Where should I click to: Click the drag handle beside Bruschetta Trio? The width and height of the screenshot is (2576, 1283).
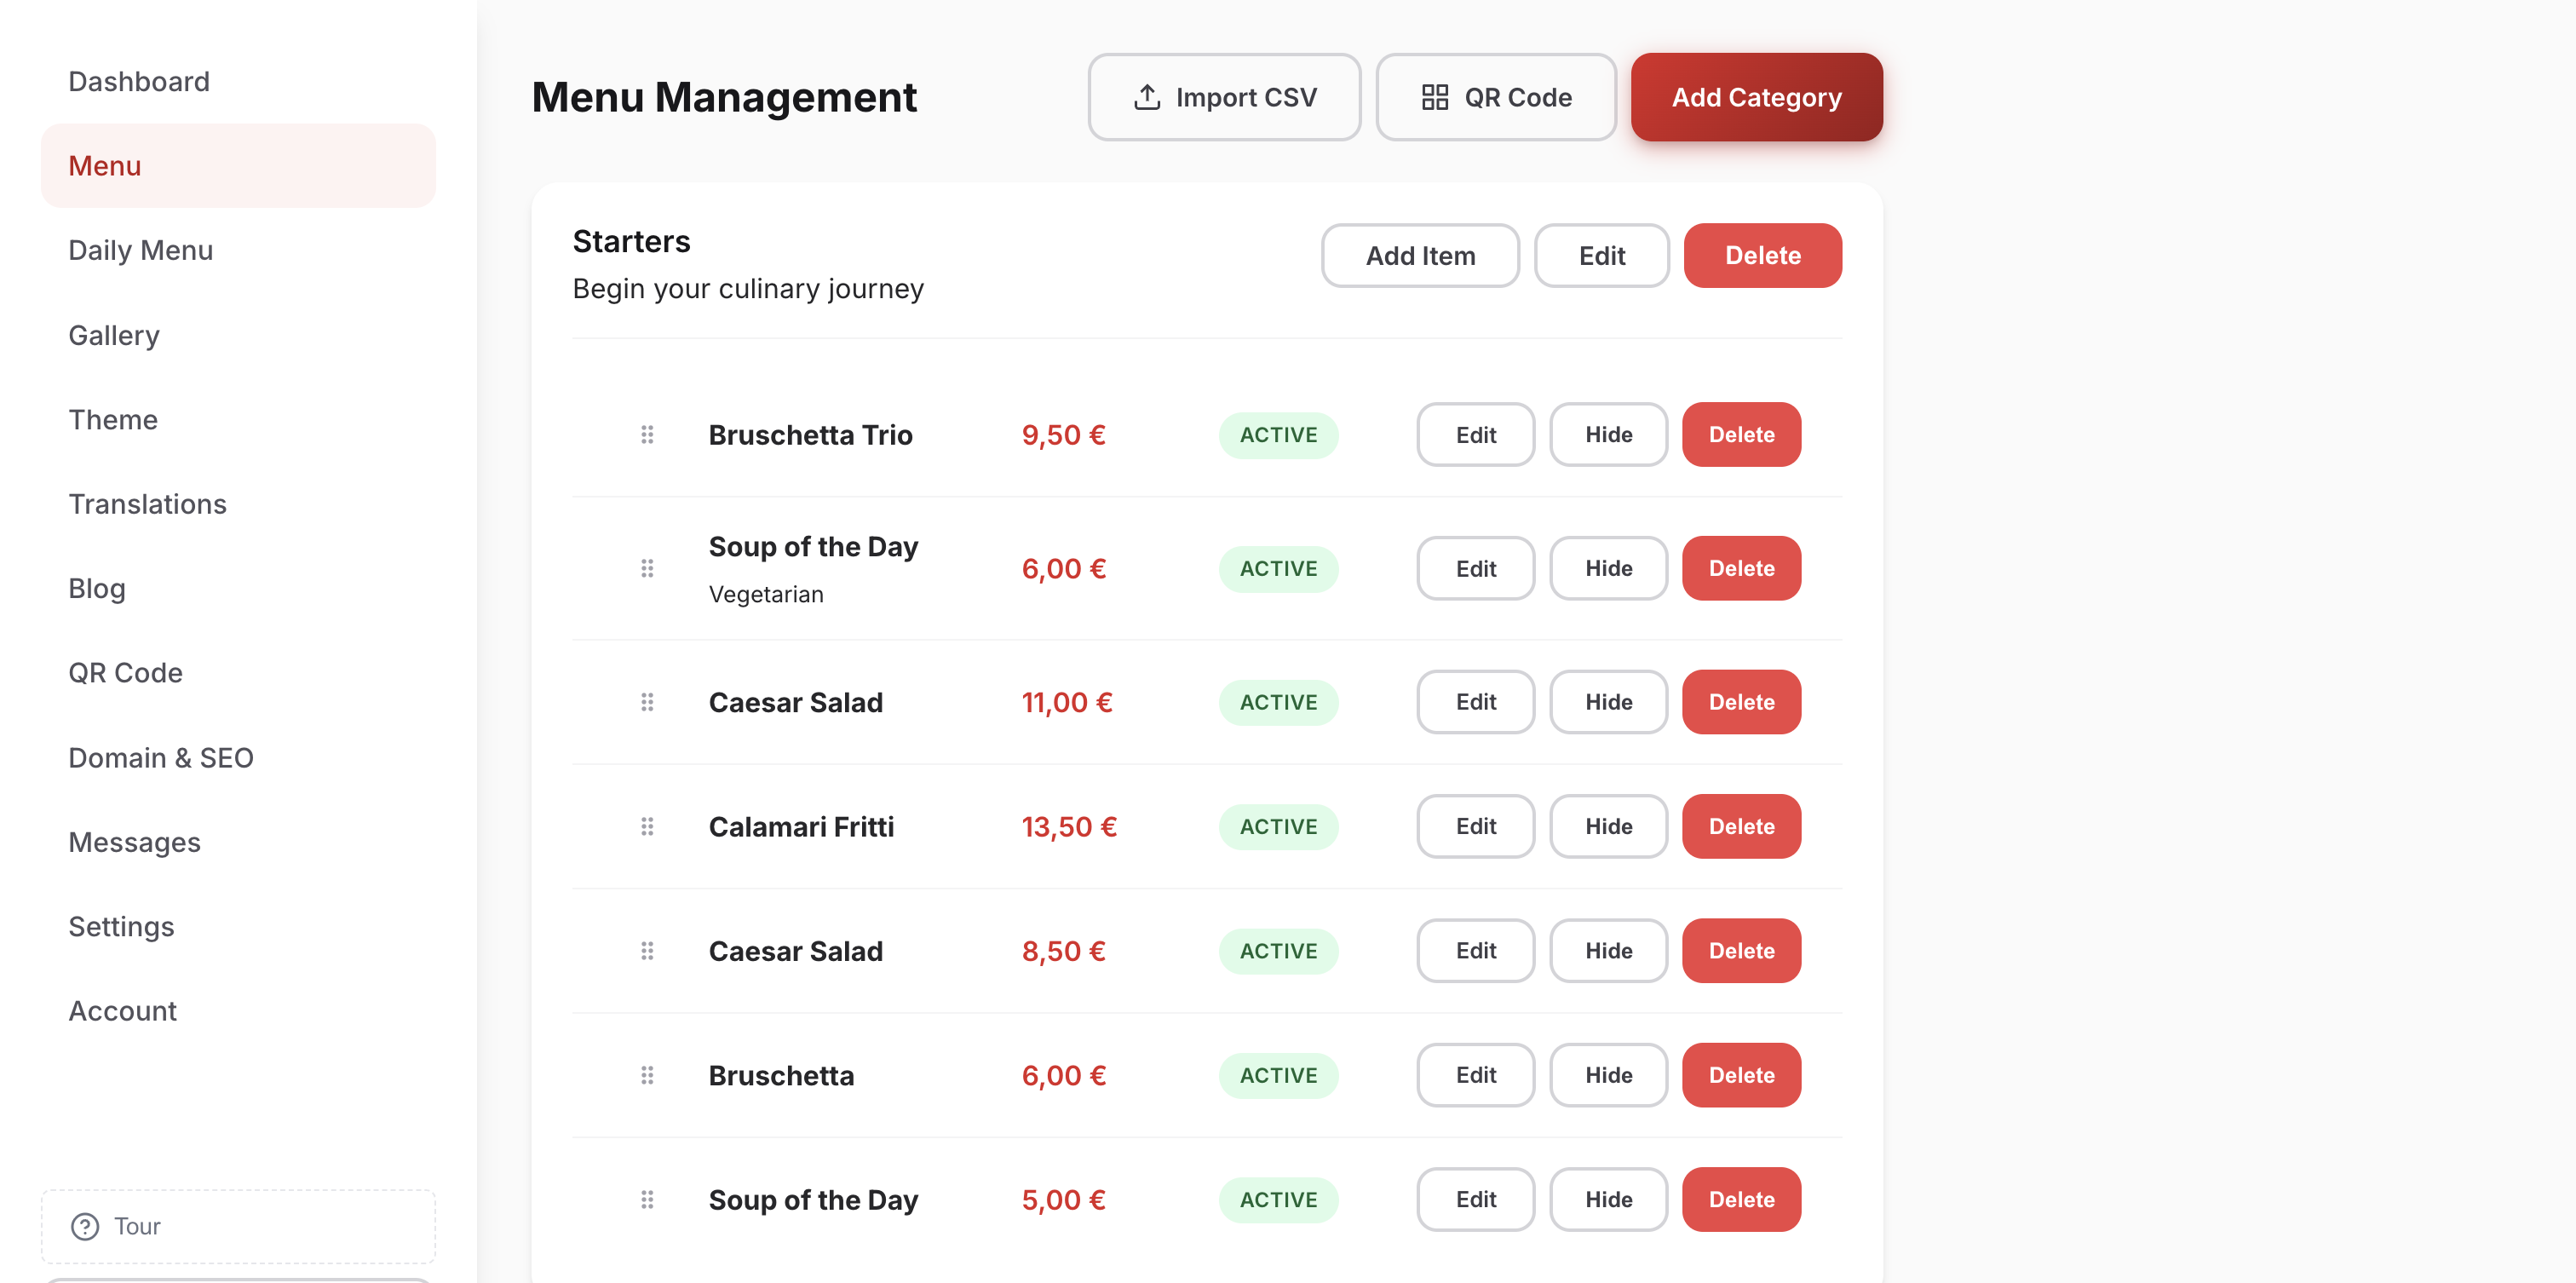(x=647, y=434)
